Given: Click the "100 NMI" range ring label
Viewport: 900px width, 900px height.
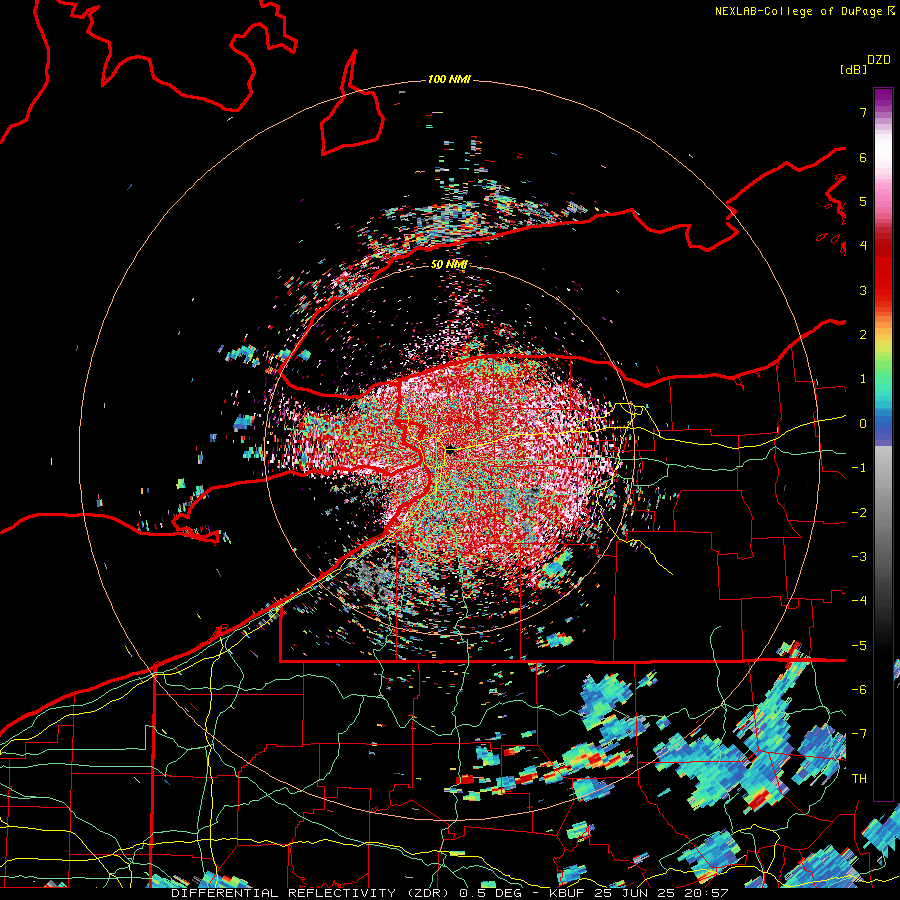Looking at the screenshot, I should 449,79.
